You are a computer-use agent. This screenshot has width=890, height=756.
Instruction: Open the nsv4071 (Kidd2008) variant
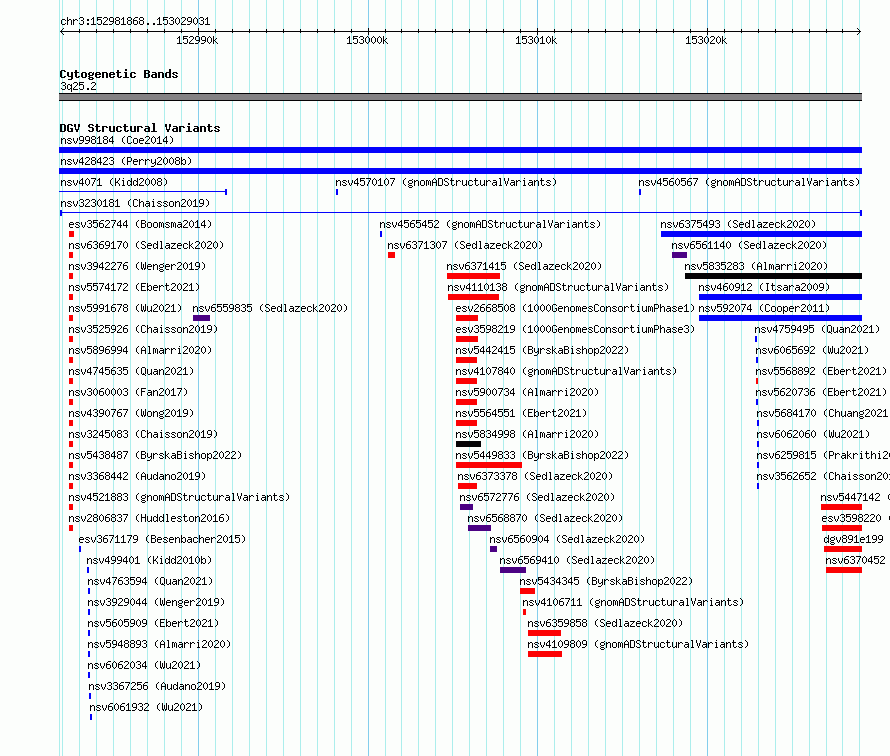click(x=114, y=182)
